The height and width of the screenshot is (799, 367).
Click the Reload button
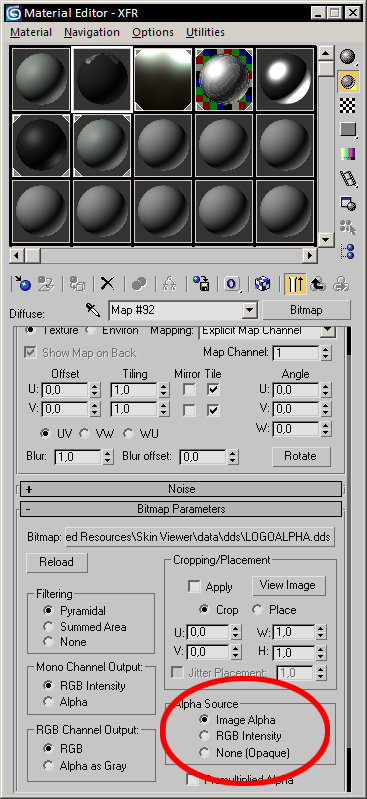coord(57,562)
